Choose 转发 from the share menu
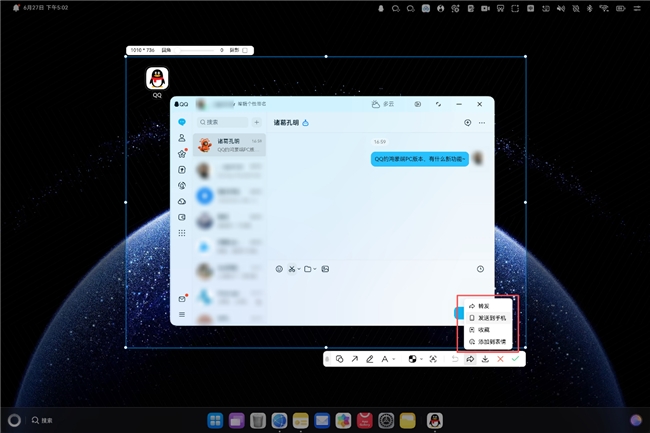 488,306
